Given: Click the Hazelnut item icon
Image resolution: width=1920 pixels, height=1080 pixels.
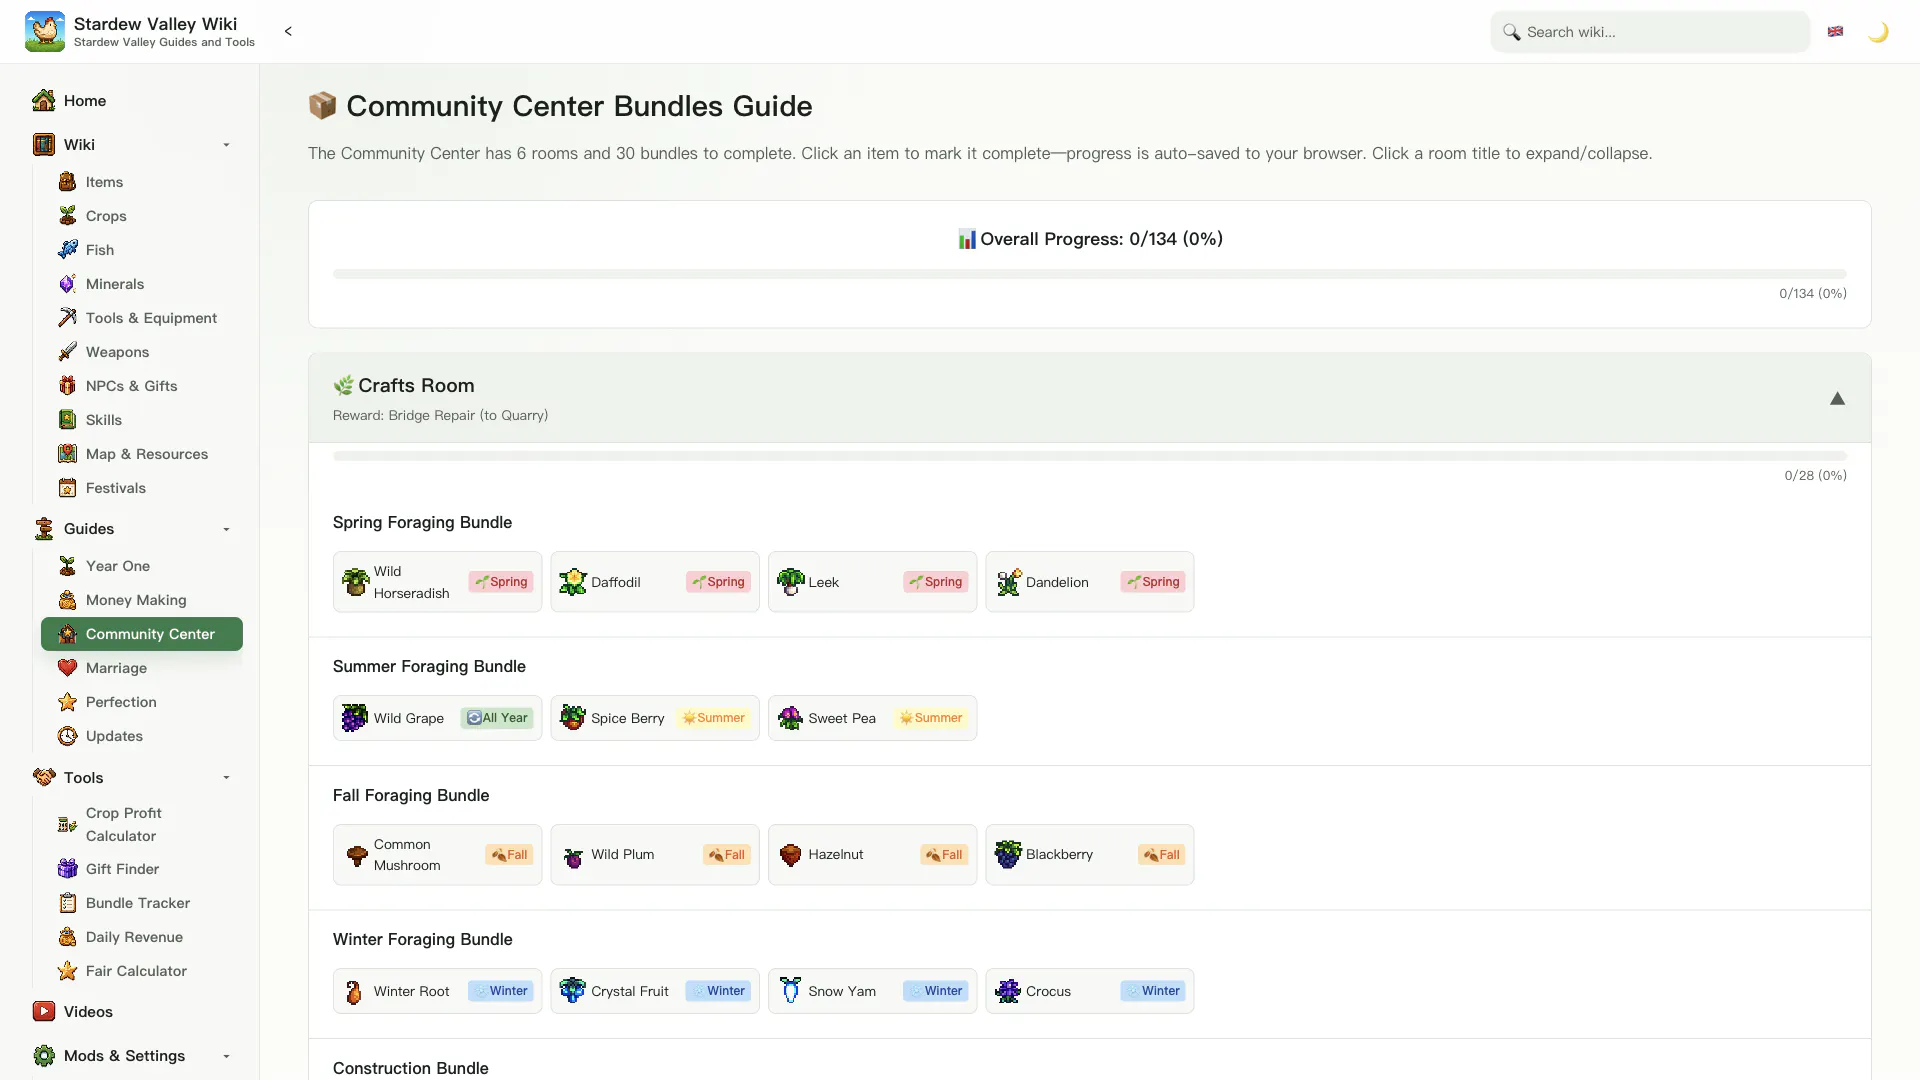Looking at the screenshot, I should [790, 855].
